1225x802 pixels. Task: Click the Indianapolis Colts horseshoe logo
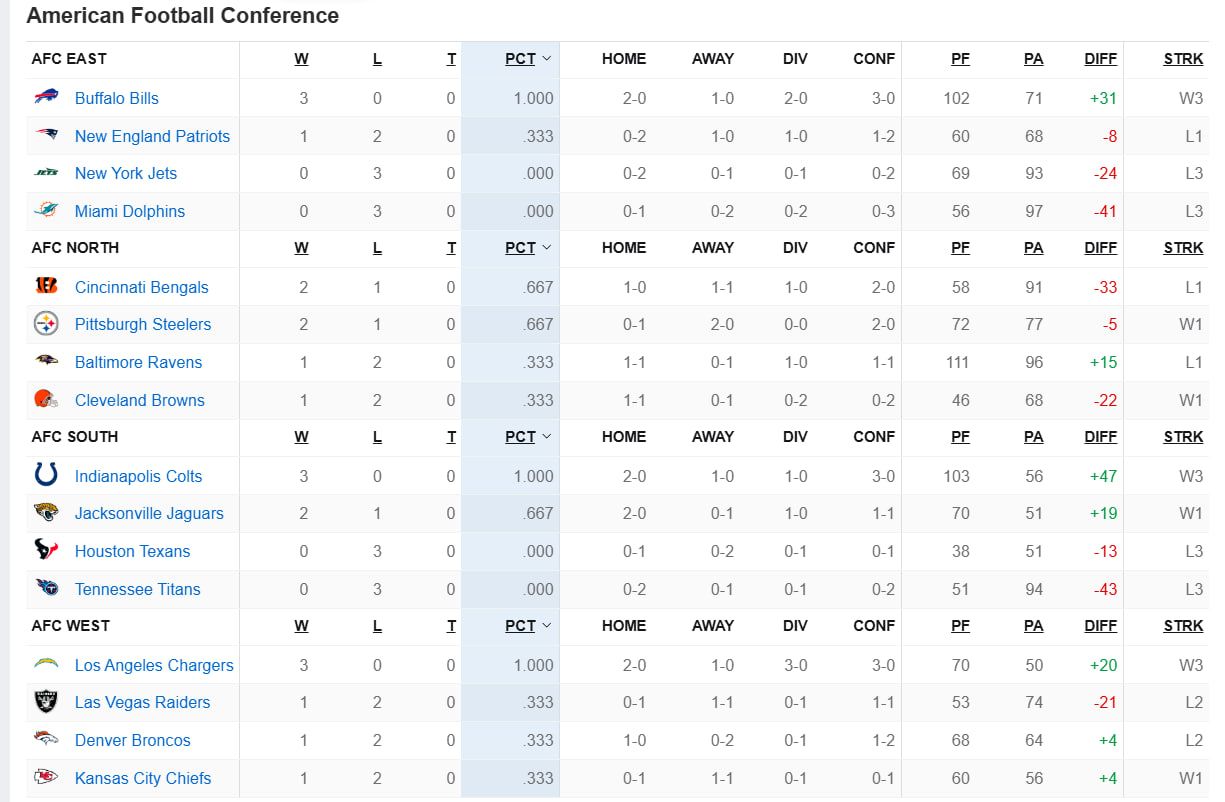(46, 475)
